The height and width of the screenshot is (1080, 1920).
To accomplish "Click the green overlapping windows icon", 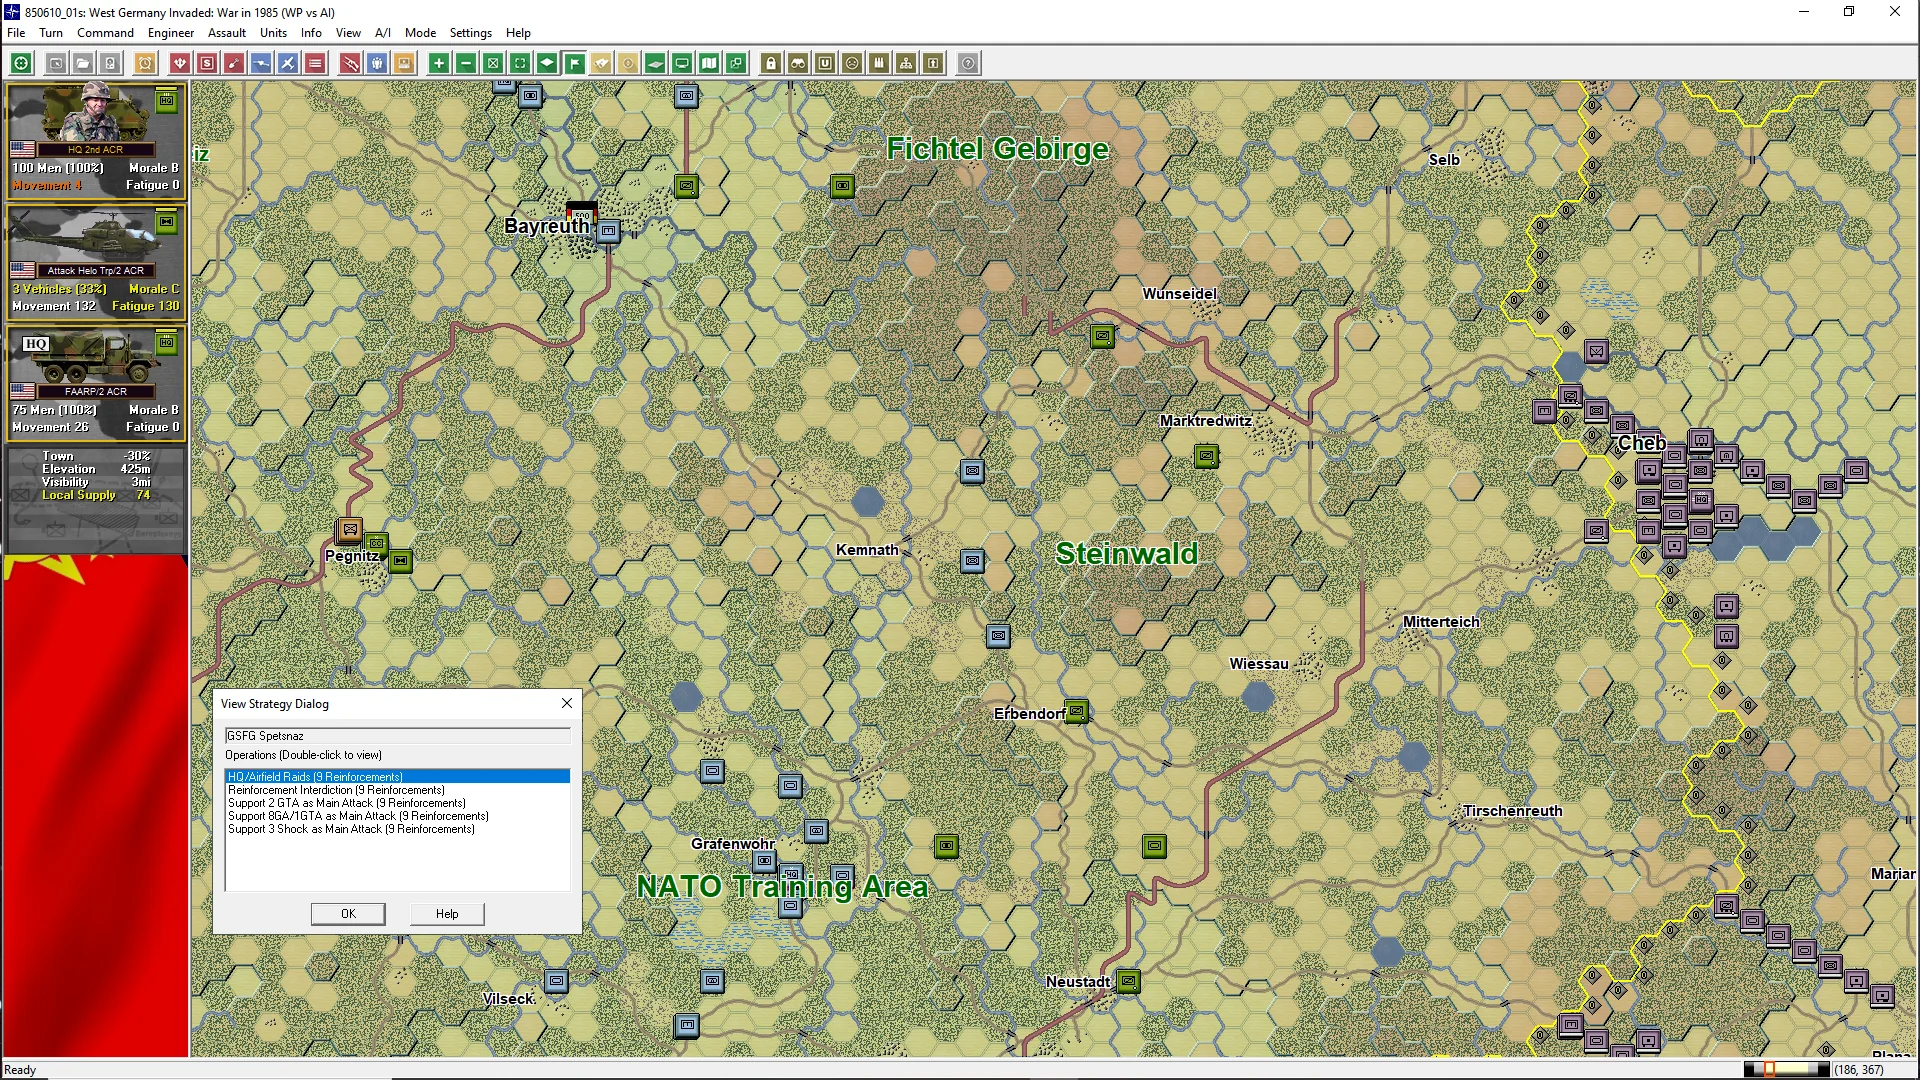I will (736, 63).
